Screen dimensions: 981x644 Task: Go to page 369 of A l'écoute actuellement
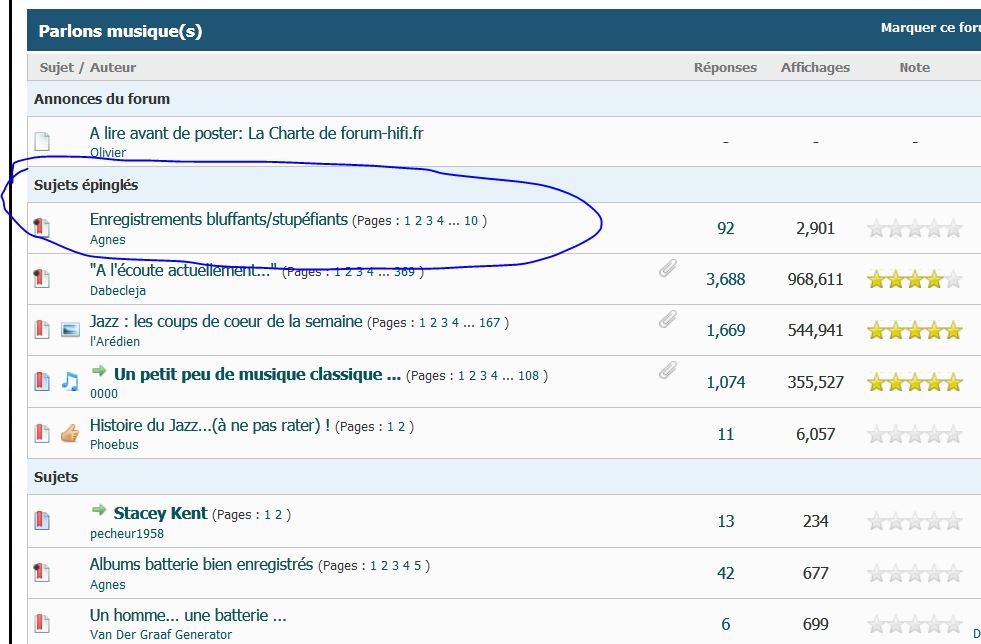pyautogui.click(x=404, y=272)
